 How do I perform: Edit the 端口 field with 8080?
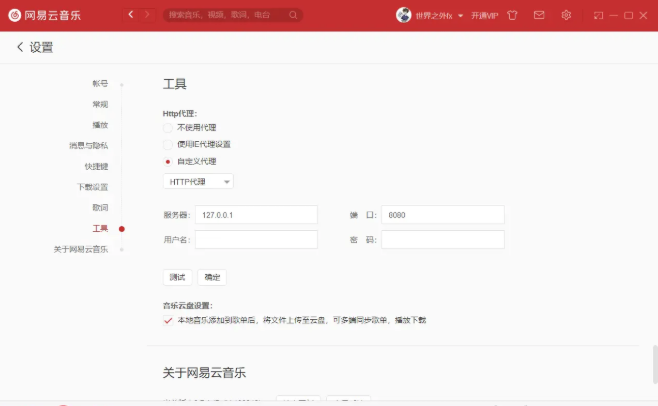[x=443, y=215]
